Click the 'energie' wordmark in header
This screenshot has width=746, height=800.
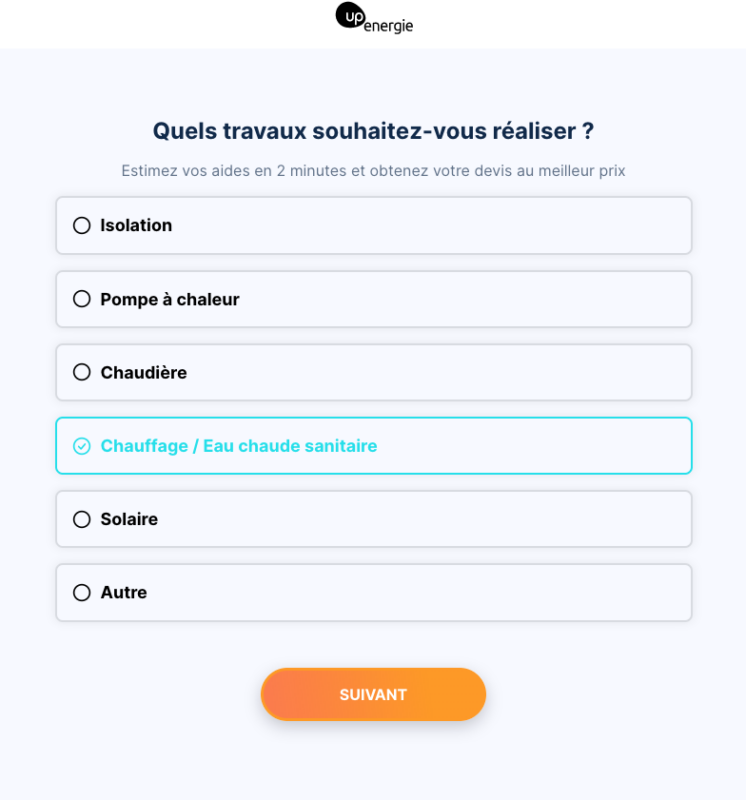point(388,26)
